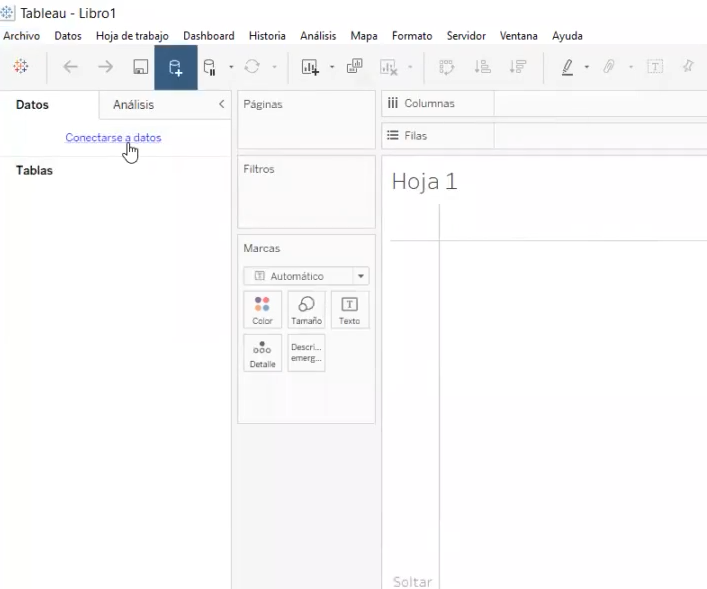
Task: Open the Hoja de trabajo menu
Action: click(132, 36)
